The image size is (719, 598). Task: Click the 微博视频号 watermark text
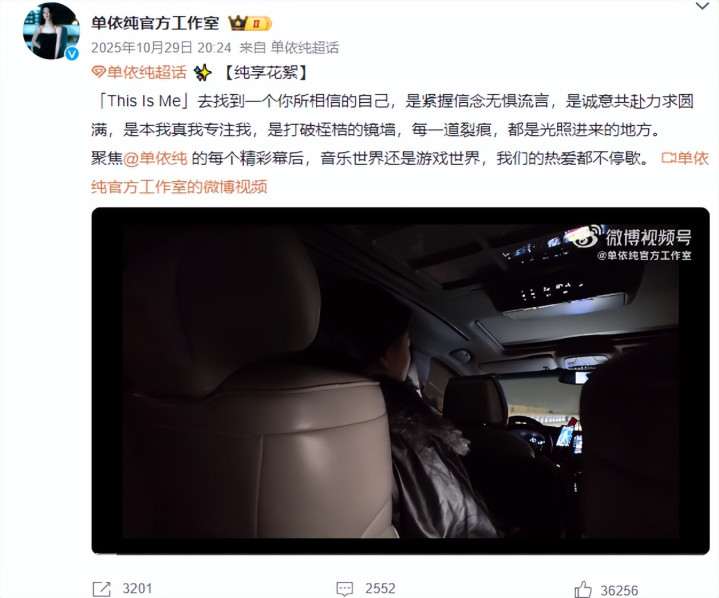tap(648, 238)
